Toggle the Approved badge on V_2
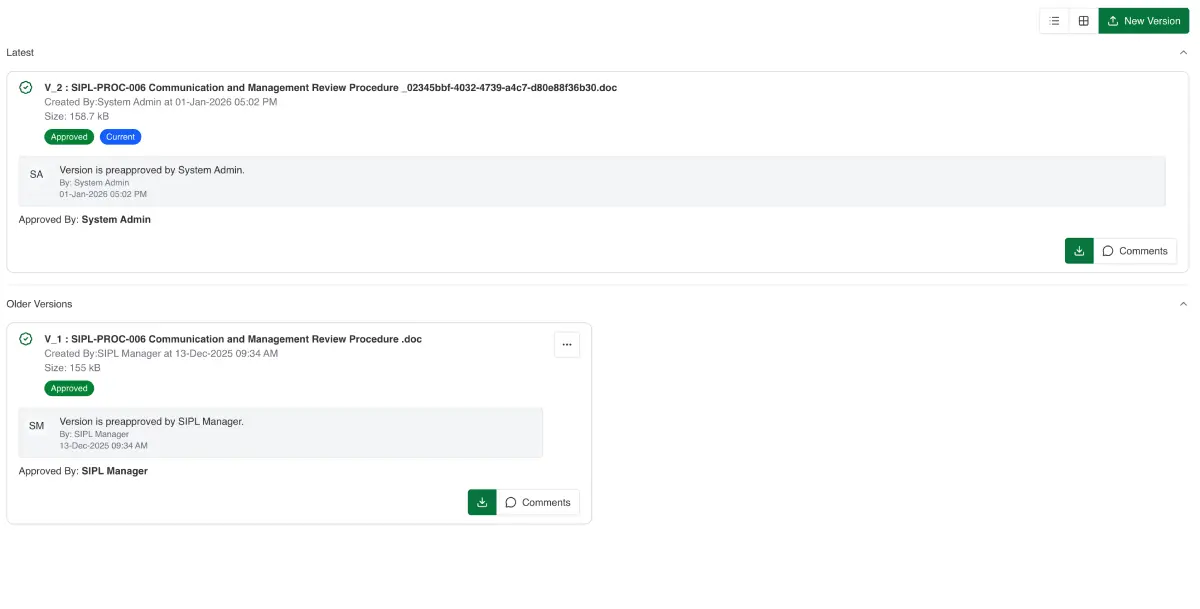 pos(68,136)
